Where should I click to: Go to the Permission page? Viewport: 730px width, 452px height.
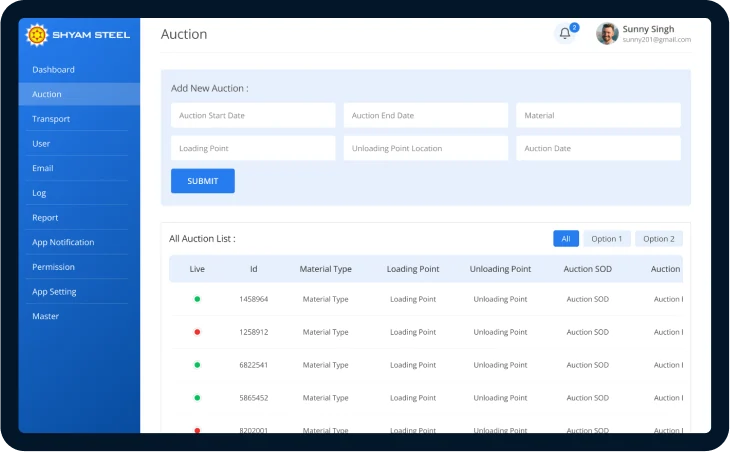tap(79, 267)
